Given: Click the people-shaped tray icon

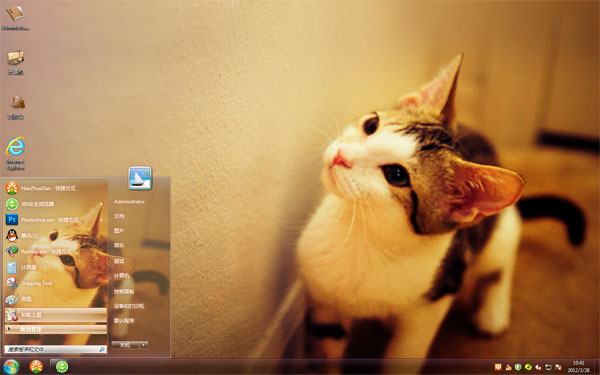Looking at the screenshot, I should (x=508, y=367).
